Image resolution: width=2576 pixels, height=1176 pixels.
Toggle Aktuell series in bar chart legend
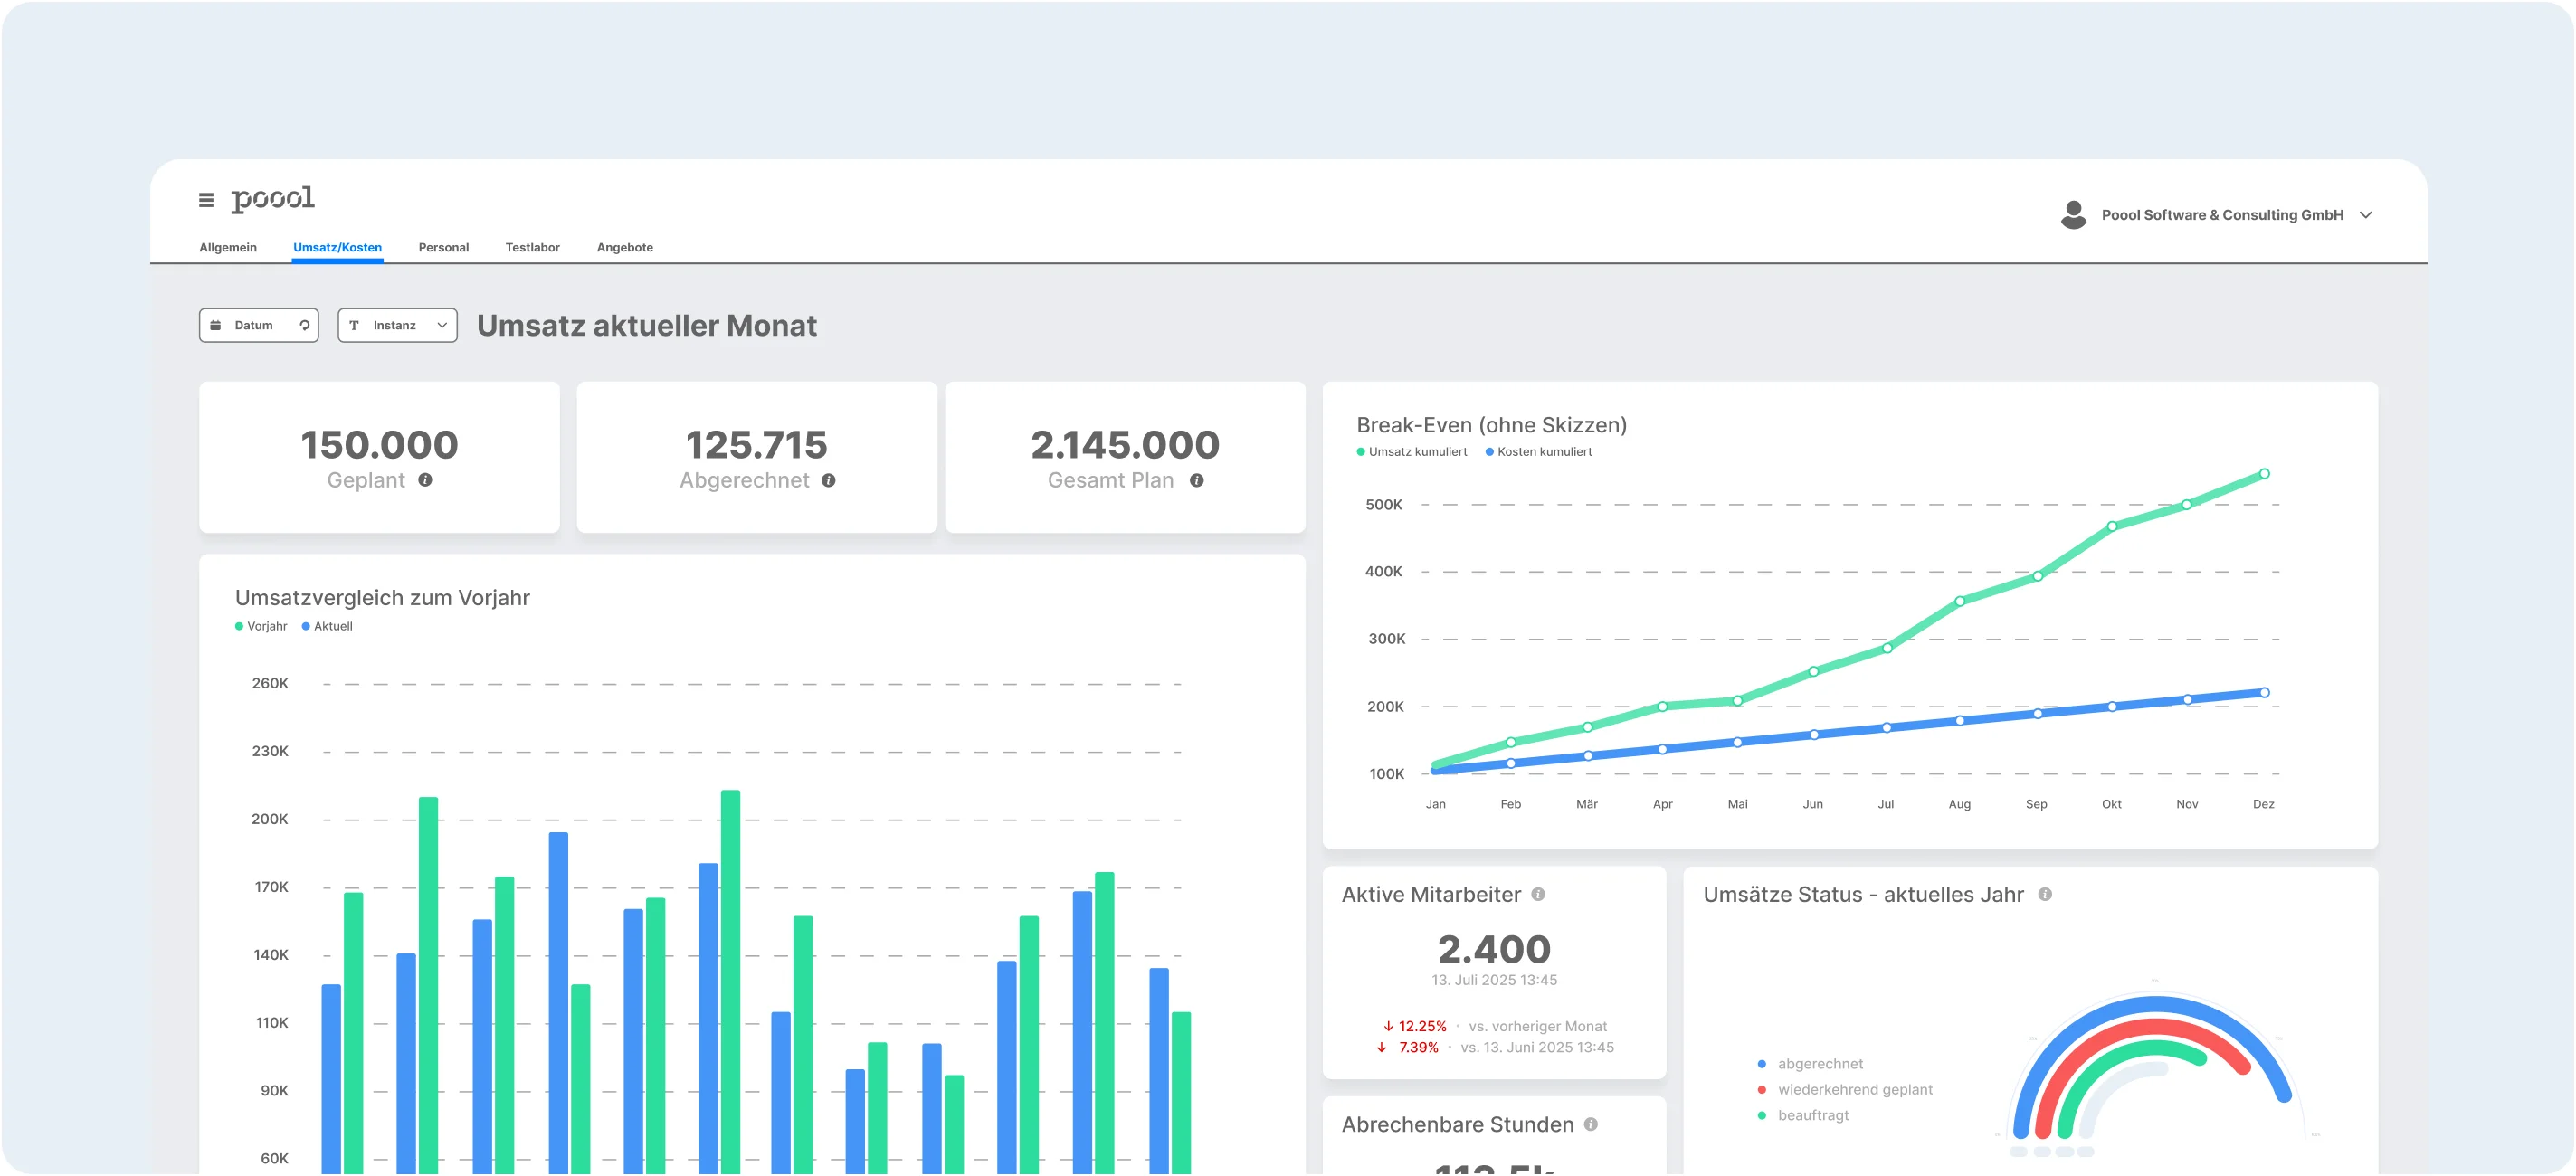point(328,626)
